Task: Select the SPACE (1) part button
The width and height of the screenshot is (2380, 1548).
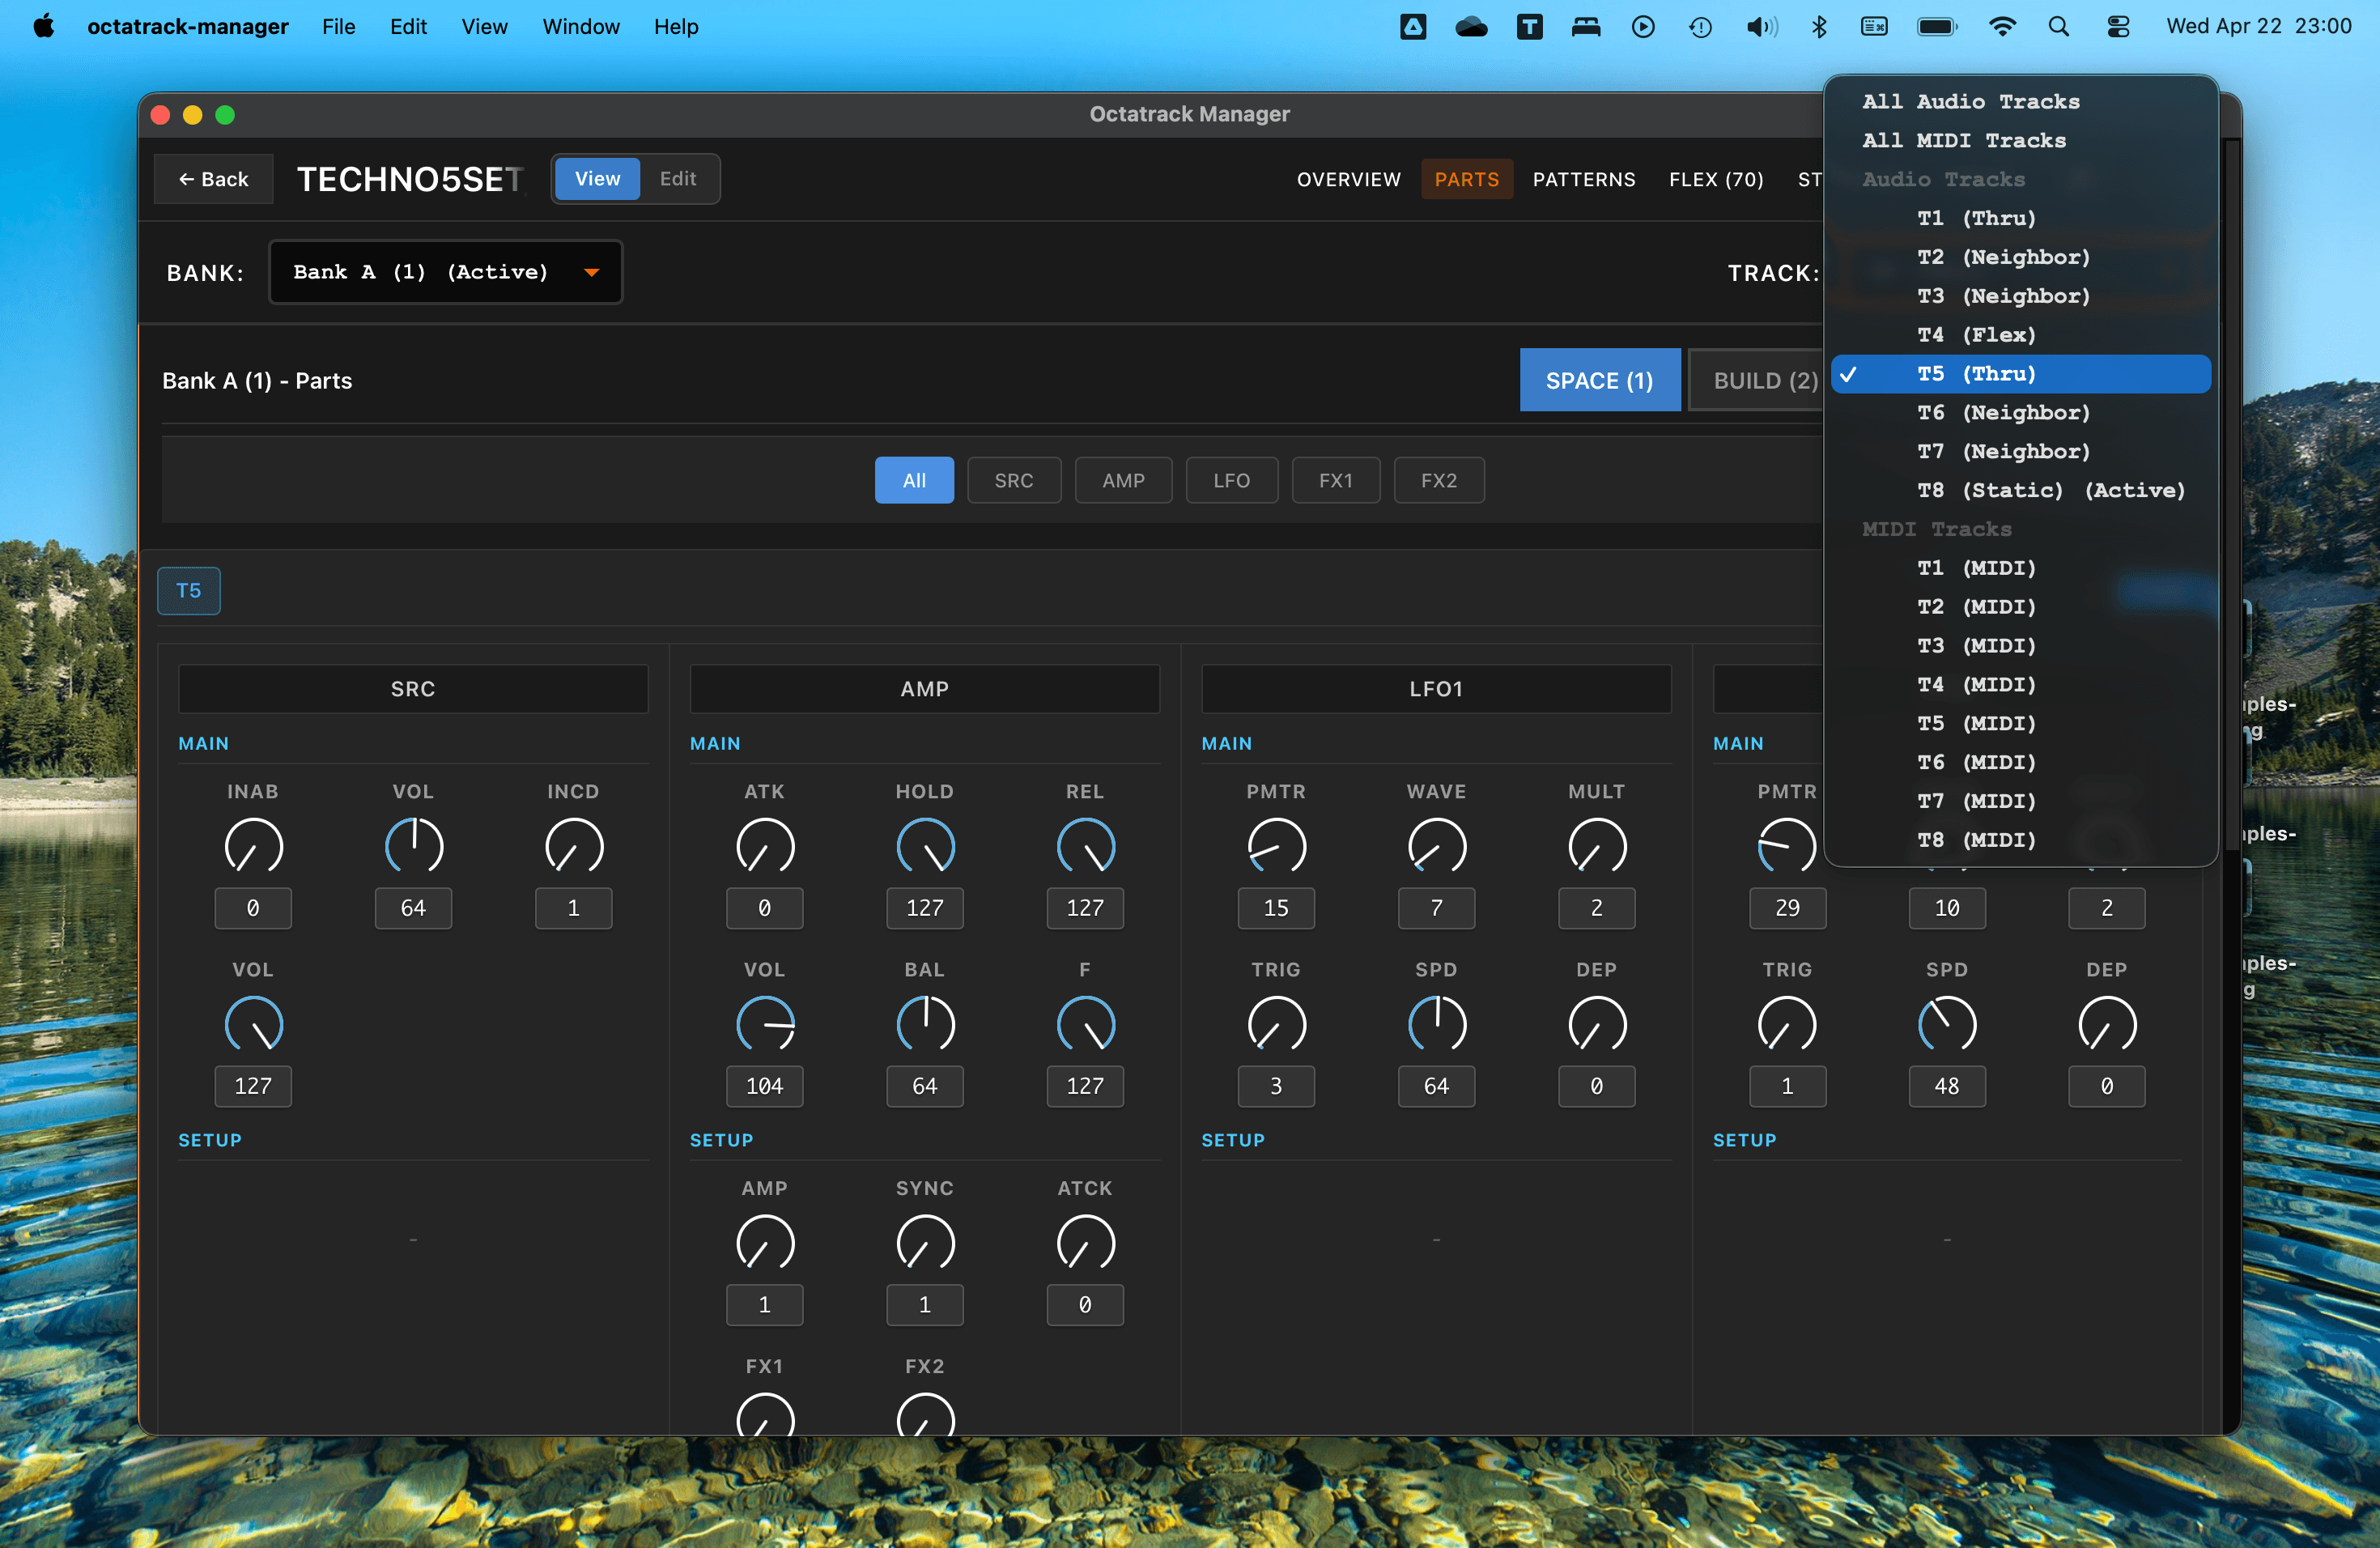Action: coord(1599,380)
